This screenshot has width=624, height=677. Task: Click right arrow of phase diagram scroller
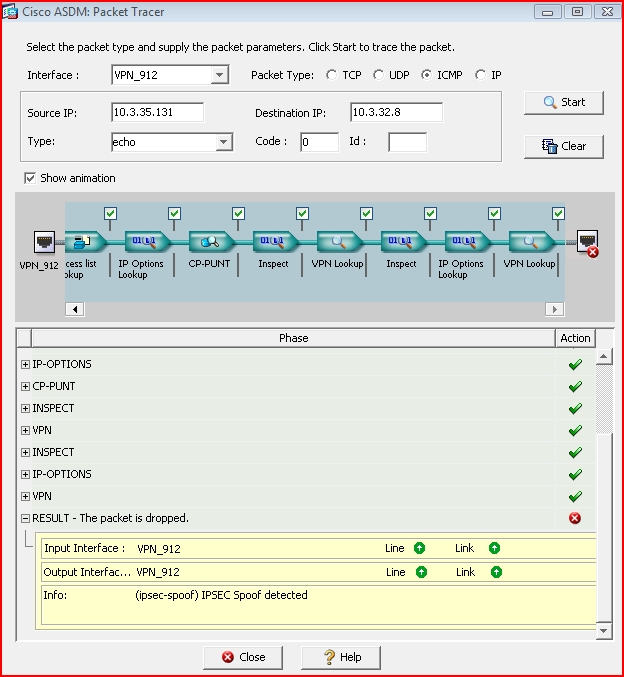[555, 309]
